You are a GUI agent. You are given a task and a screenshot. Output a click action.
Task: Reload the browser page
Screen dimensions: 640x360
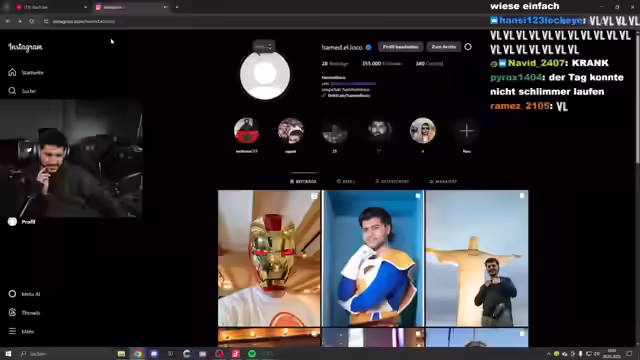point(31,21)
